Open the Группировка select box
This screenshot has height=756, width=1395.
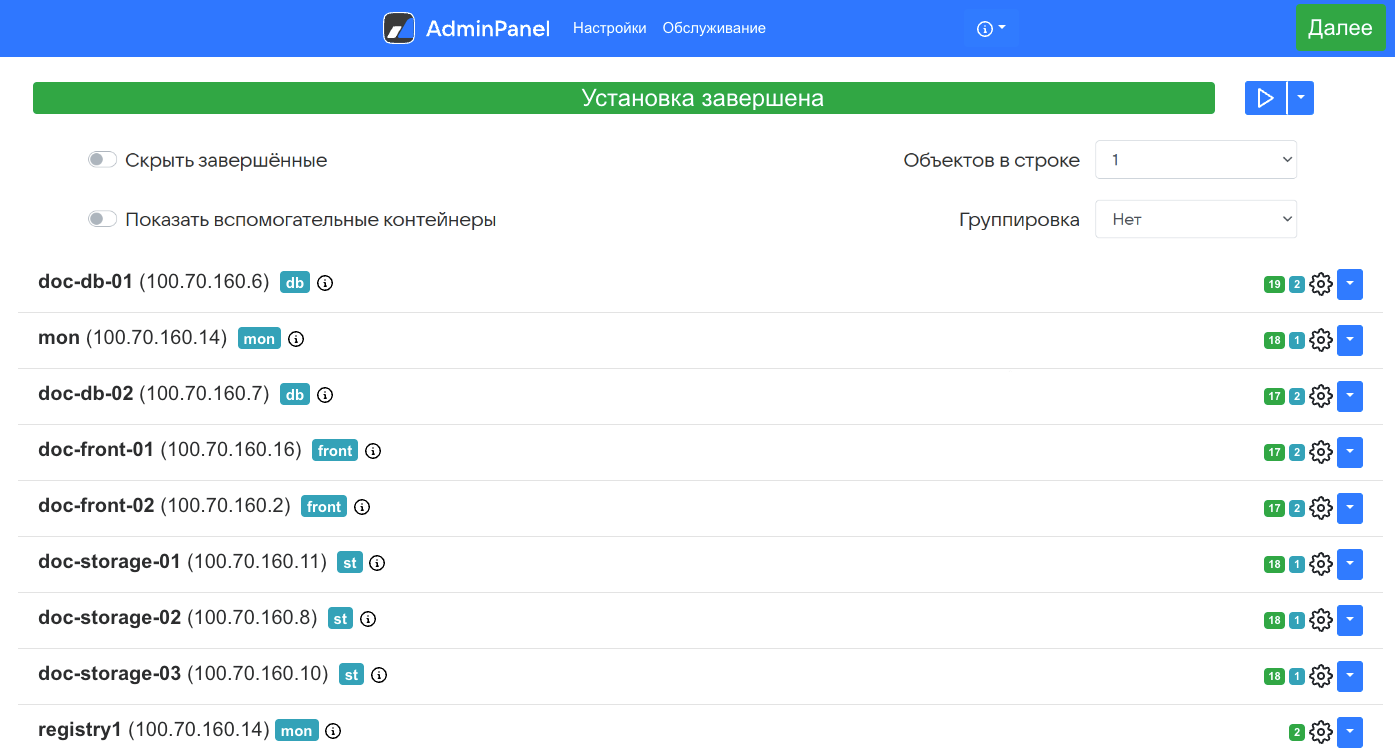click(1195, 219)
